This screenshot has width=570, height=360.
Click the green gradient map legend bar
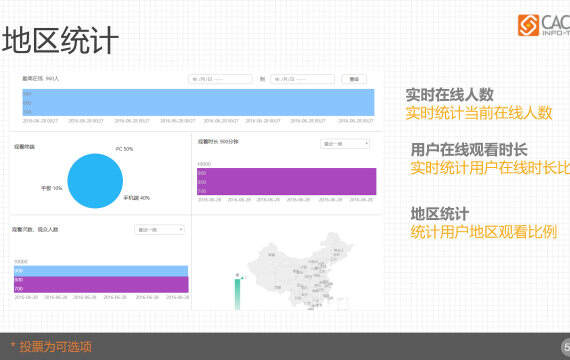pos(238,294)
